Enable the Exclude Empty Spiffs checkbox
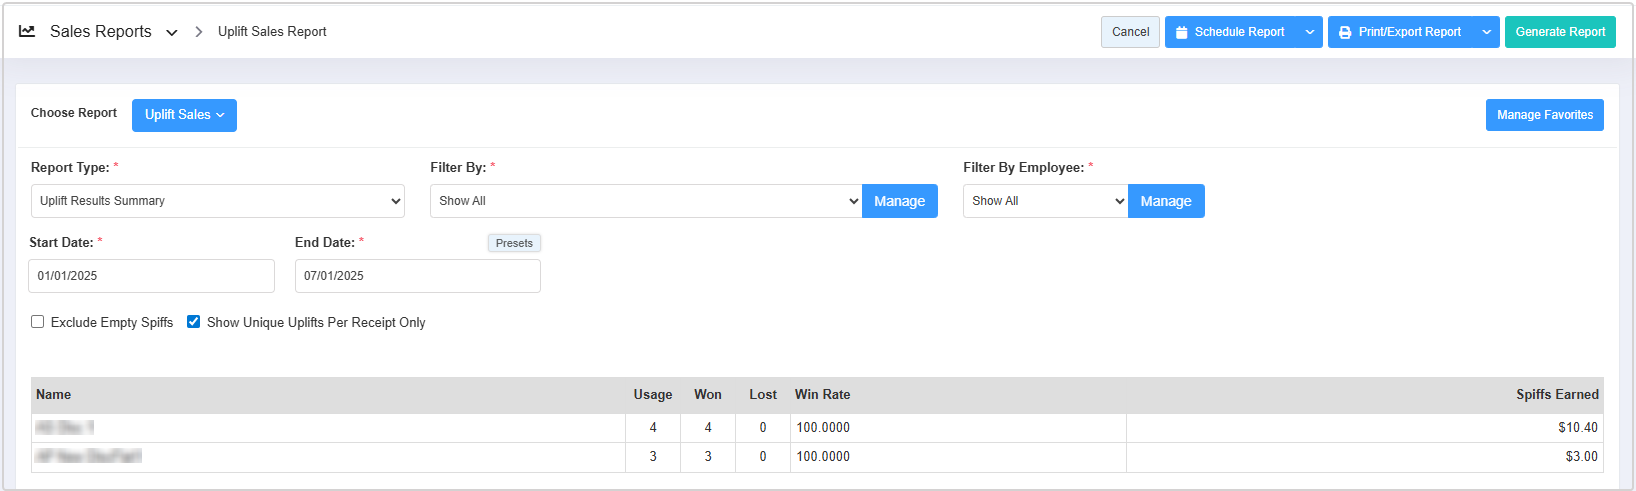 [38, 322]
